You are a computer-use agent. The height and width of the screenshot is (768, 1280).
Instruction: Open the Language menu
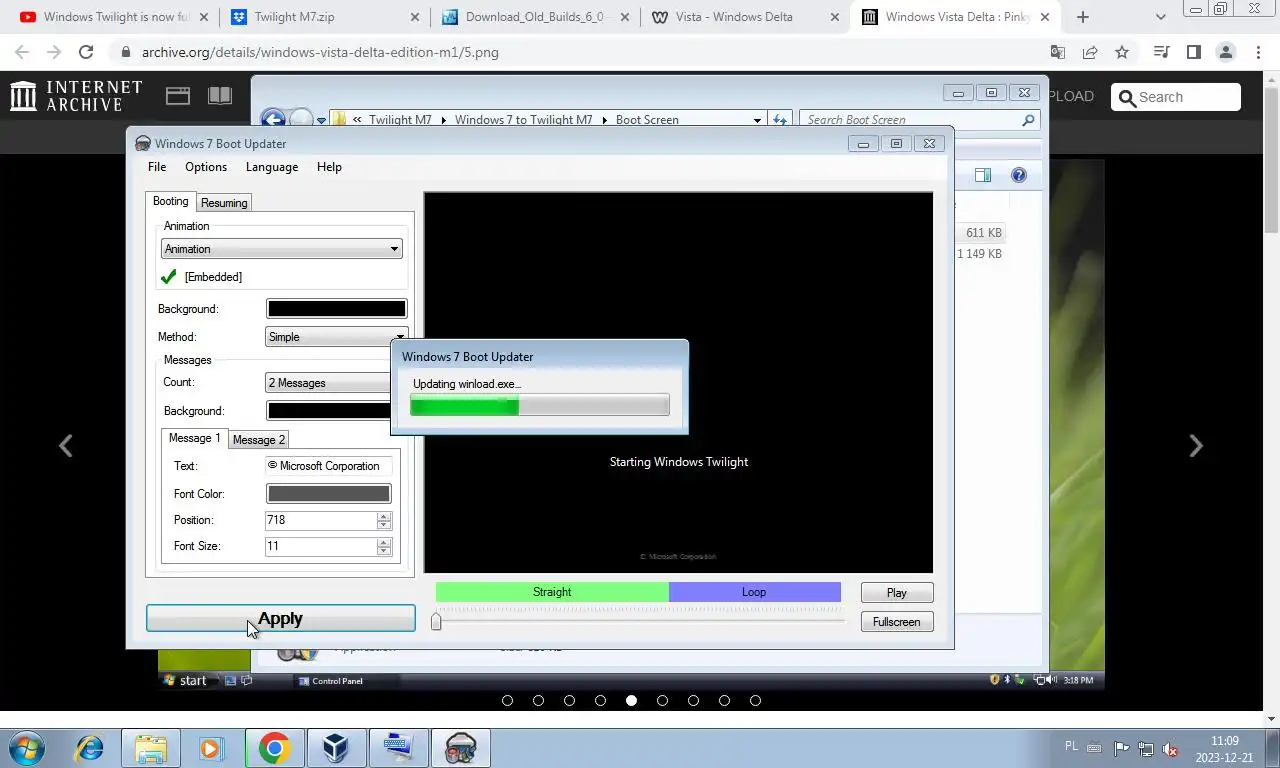272,167
